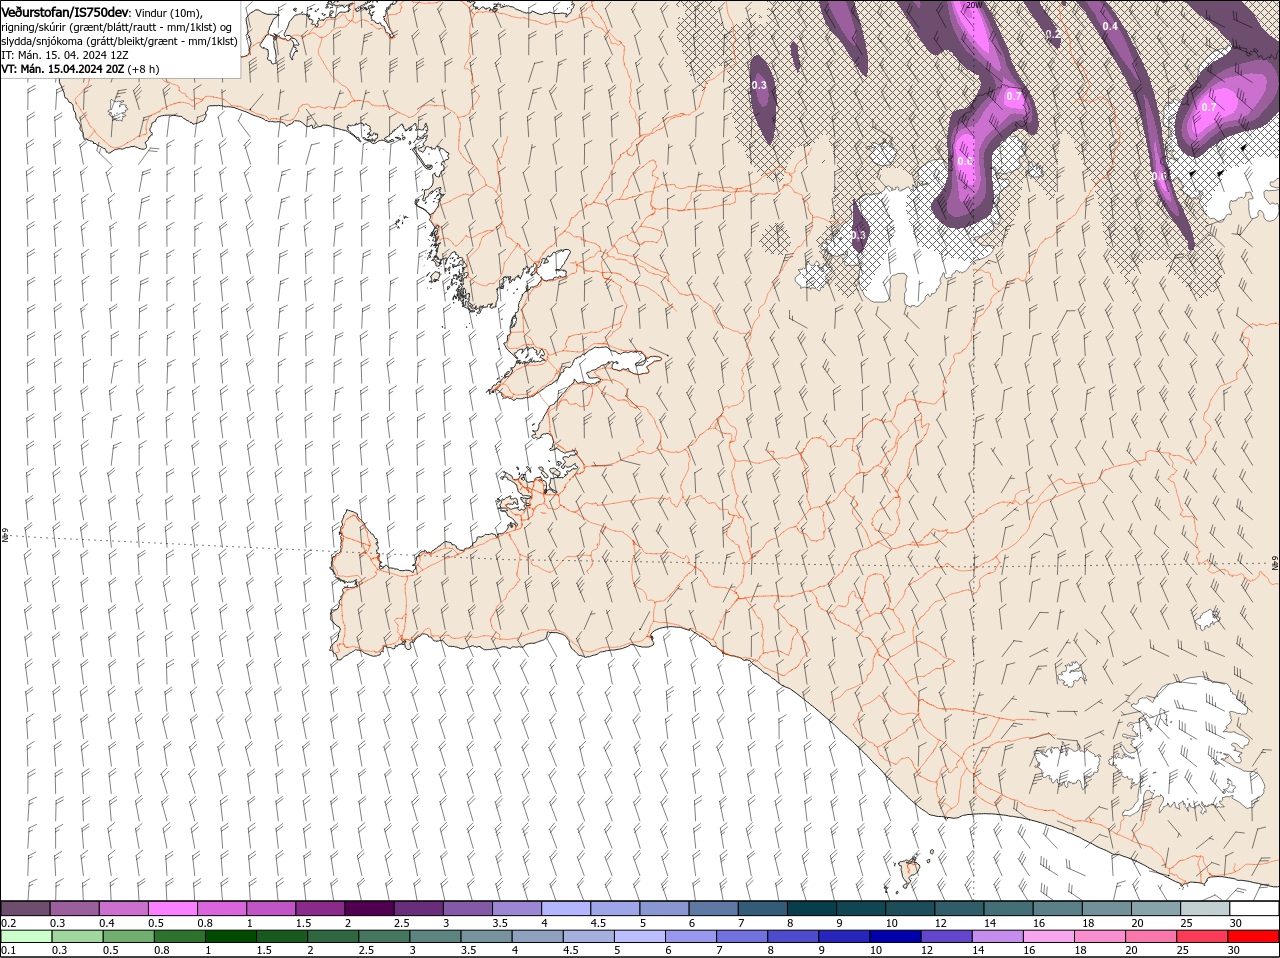Pick the white swatch above 30 in upper legend
This screenshot has width=1280, height=958.
(x=1255, y=908)
